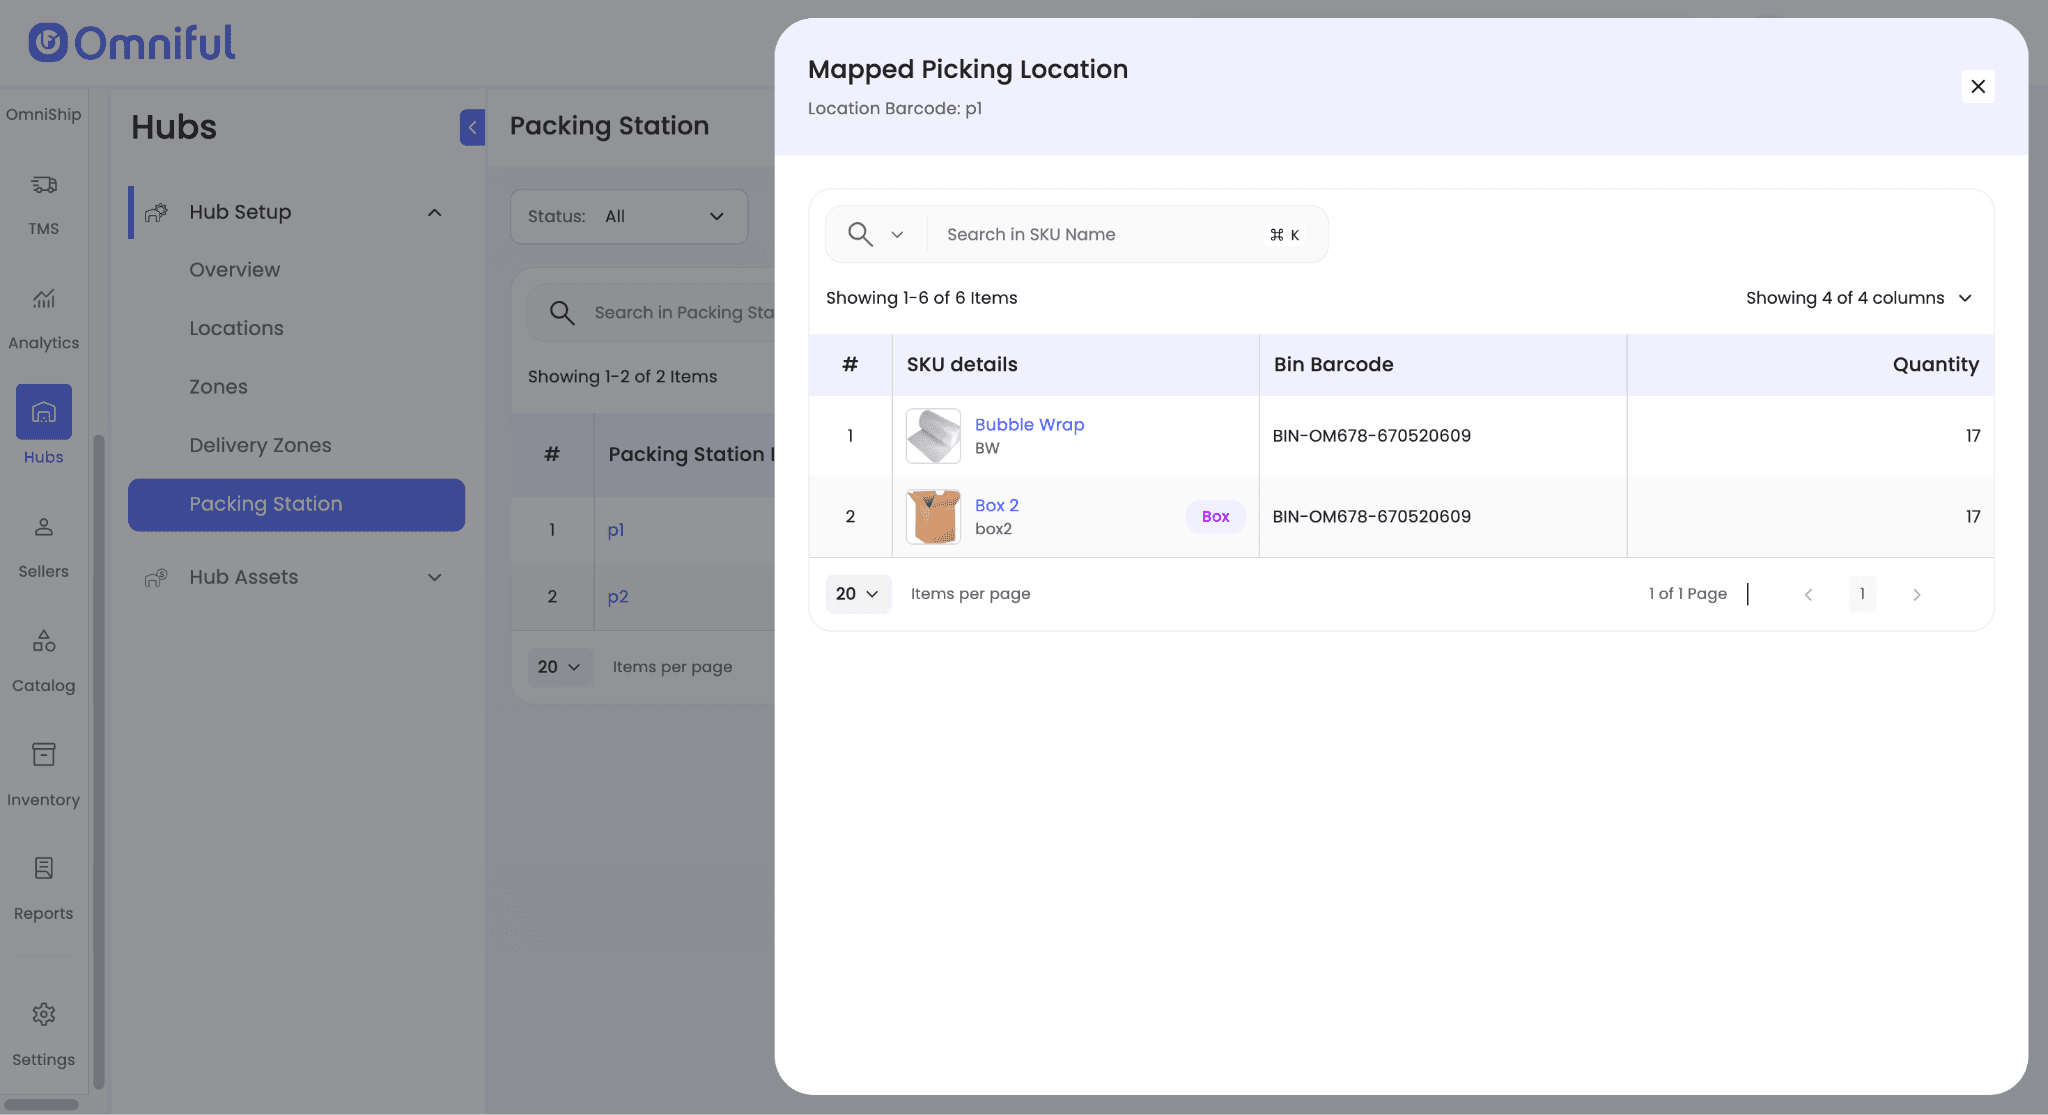This screenshot has height=1115, width=2048.
Task: Open the Bubble Wrap SKU link
Action: (x=1029, y=424)
